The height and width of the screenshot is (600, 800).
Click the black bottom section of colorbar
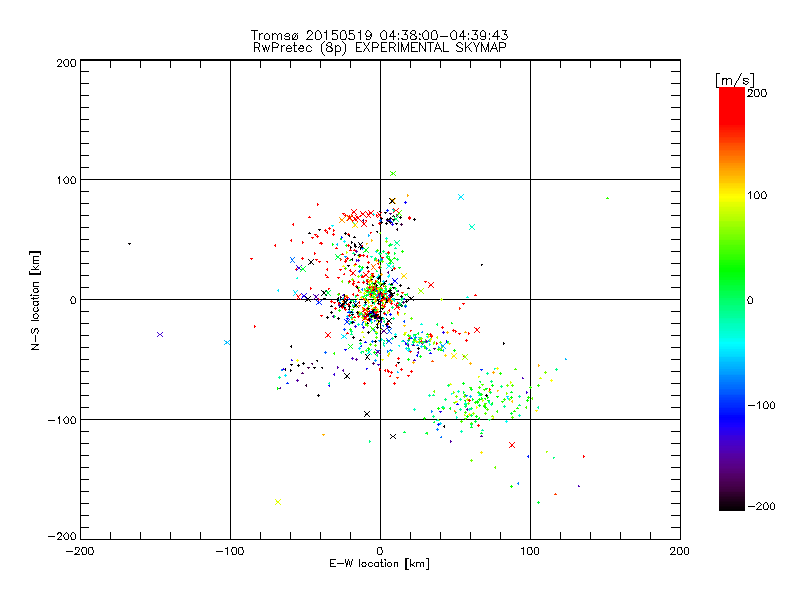[732, 503]
